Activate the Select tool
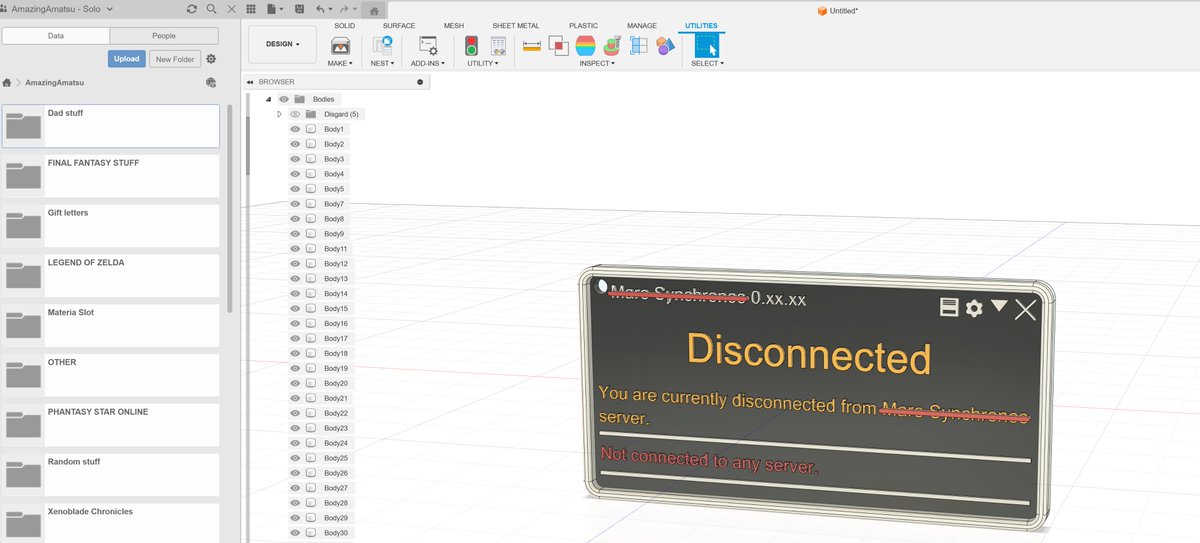Image resolution: width=1200 pixels, height=543 pixels. (x=707, y=45)
